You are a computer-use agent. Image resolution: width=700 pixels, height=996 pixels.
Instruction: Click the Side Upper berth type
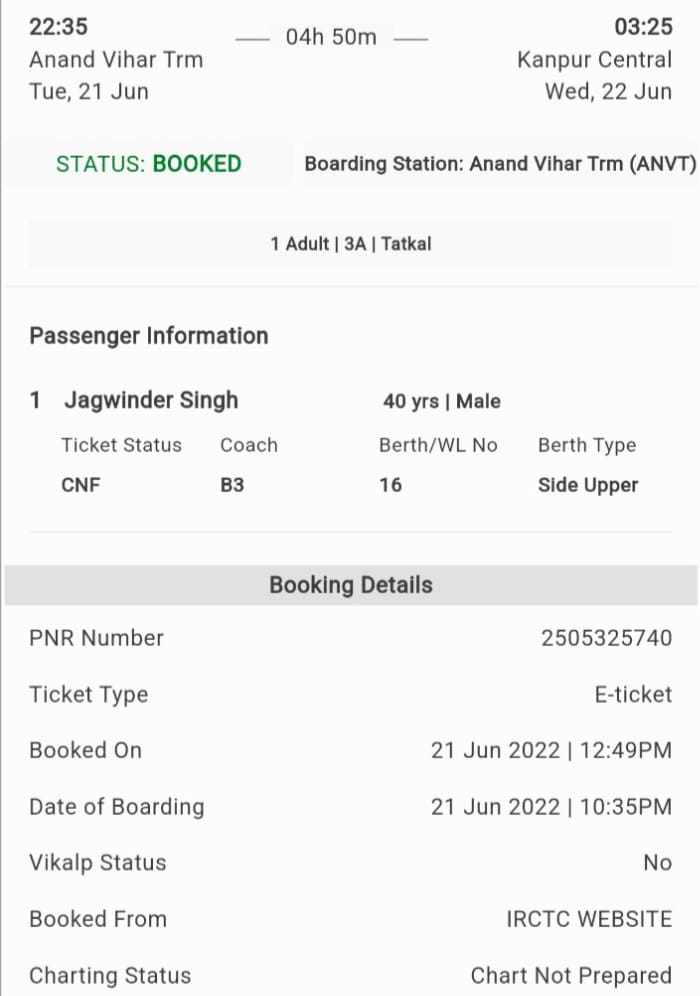point(588,485)
